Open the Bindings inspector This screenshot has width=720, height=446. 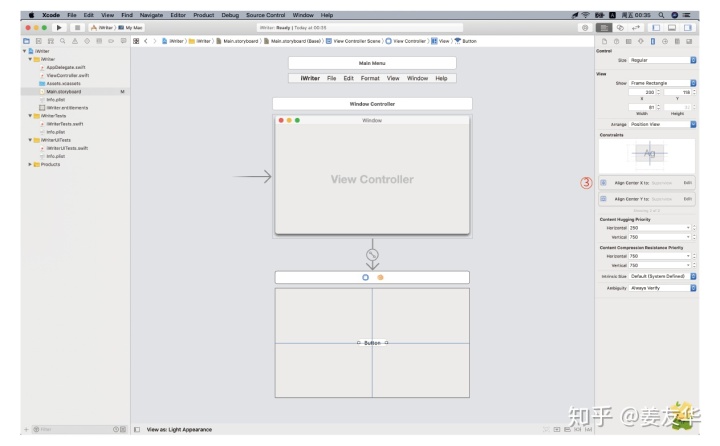pos(677,41)
